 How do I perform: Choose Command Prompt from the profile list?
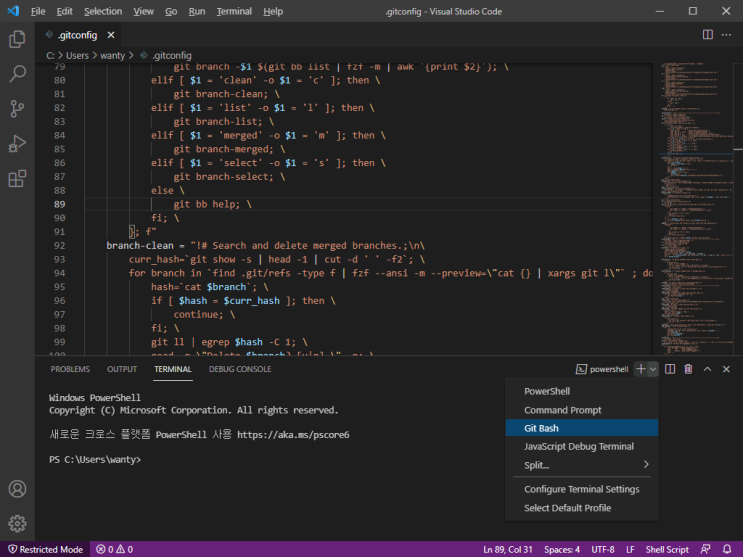(x=582, y=410)
